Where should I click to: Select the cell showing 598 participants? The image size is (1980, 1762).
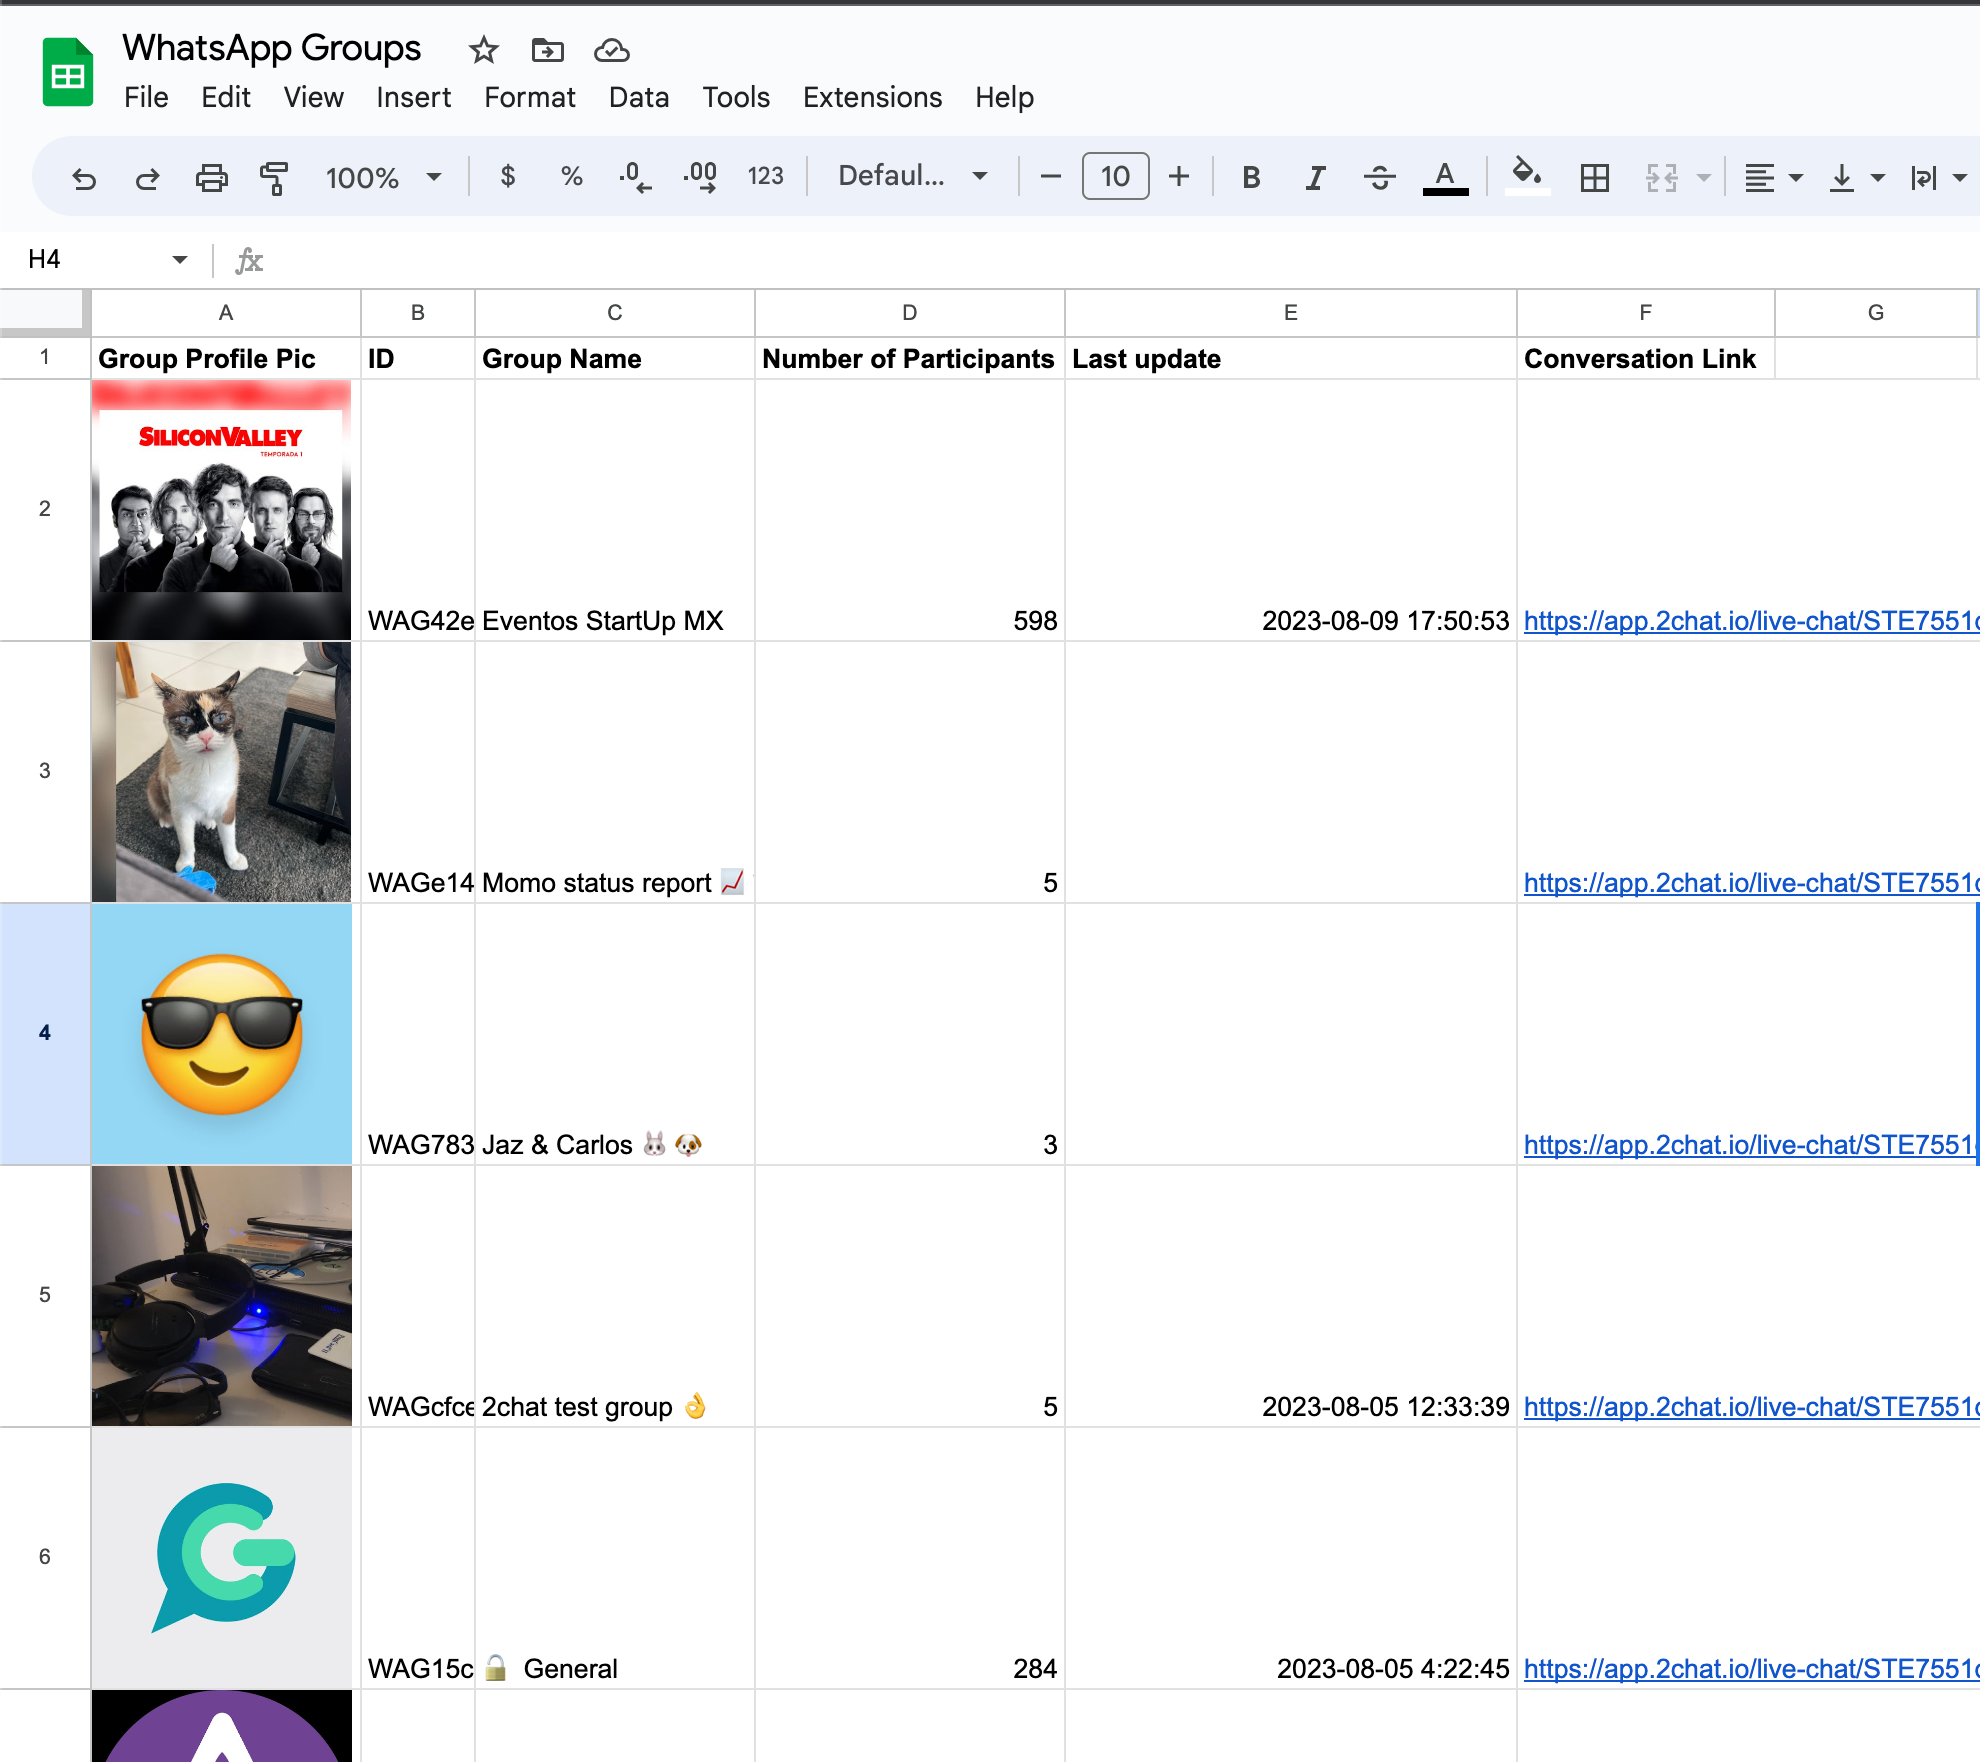click(909, 510)
